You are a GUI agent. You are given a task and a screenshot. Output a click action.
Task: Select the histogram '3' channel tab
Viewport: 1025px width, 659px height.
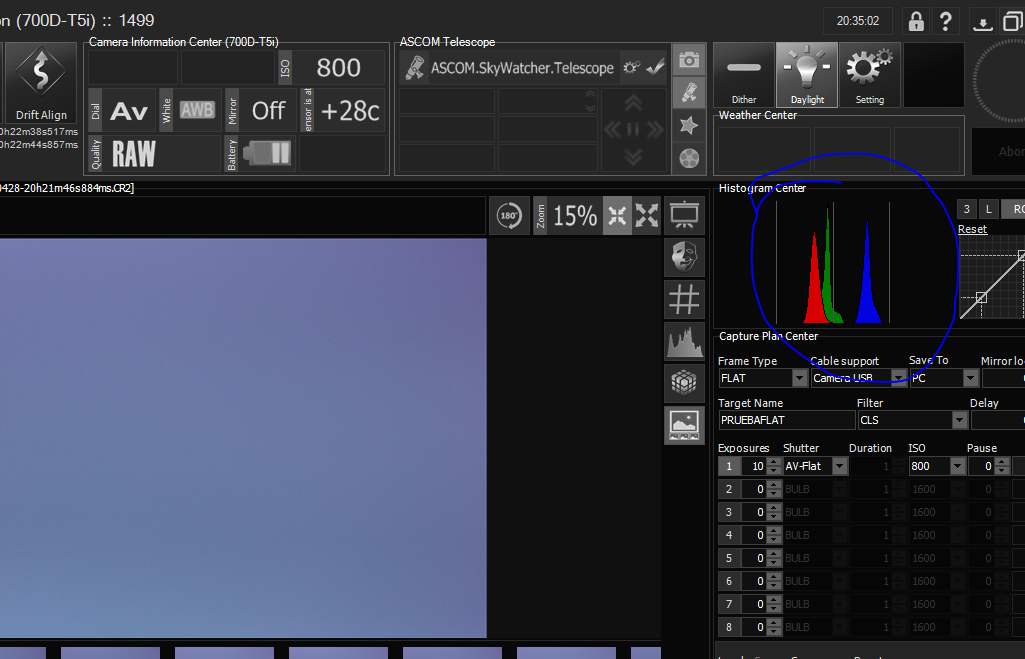point(967,209)
